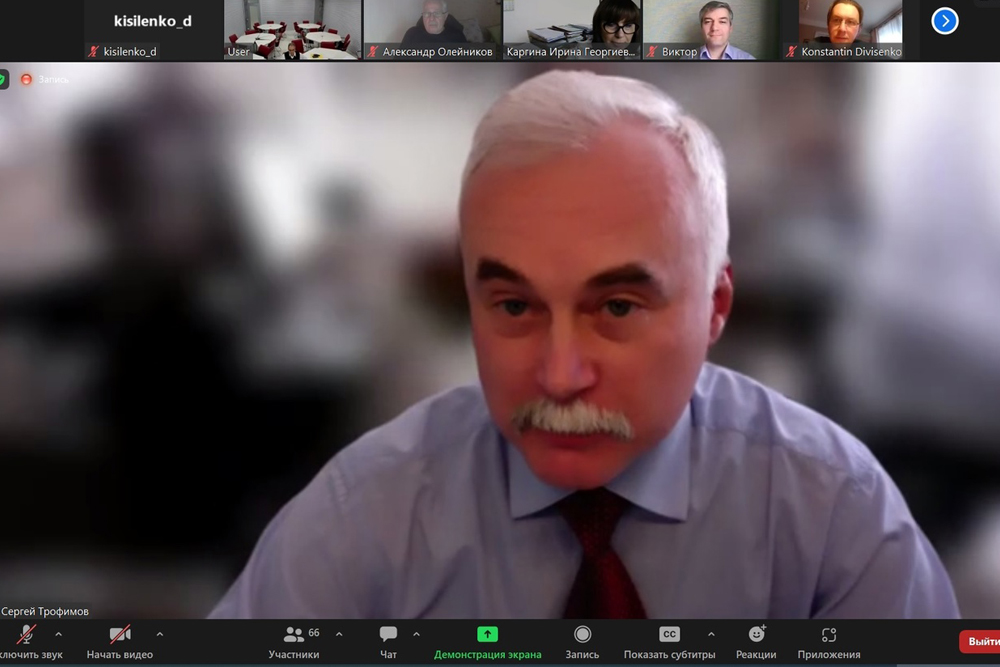Click the Сергей Трофимов speaker name label
This screenshot has width=1000, height=667.
[x=45, y=612]
